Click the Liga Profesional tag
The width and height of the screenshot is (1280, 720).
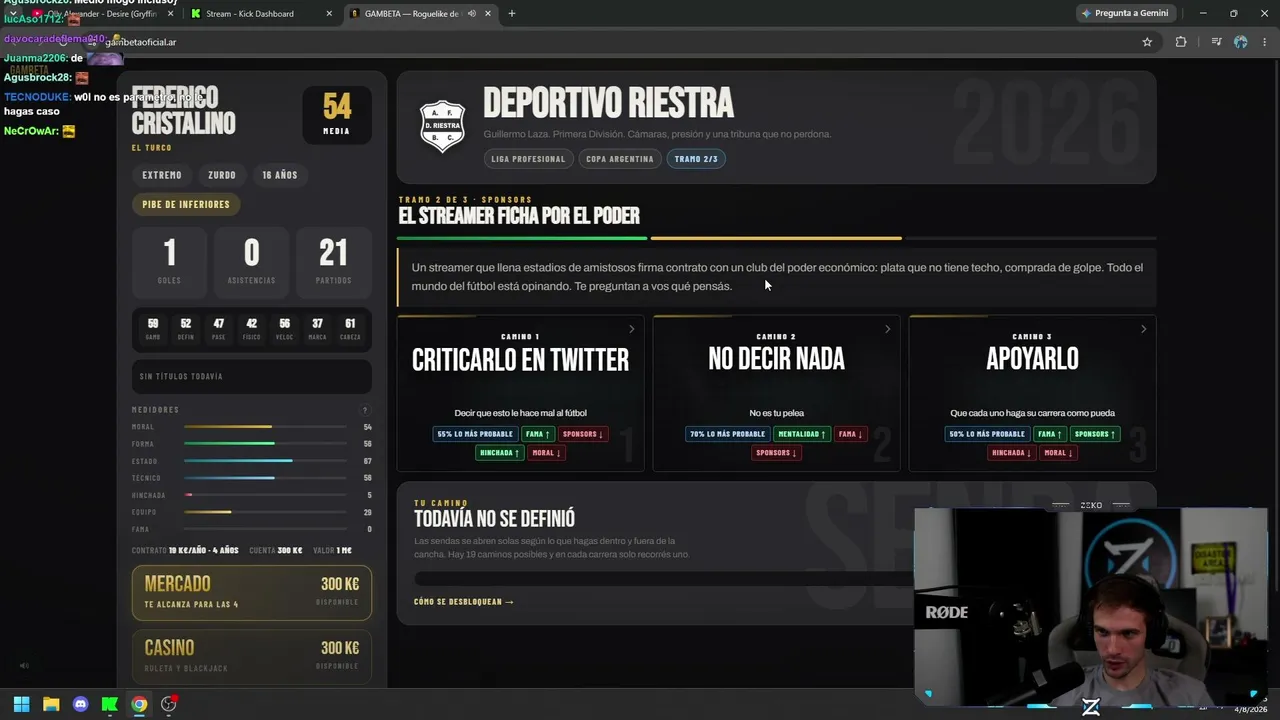coord(528,159)
